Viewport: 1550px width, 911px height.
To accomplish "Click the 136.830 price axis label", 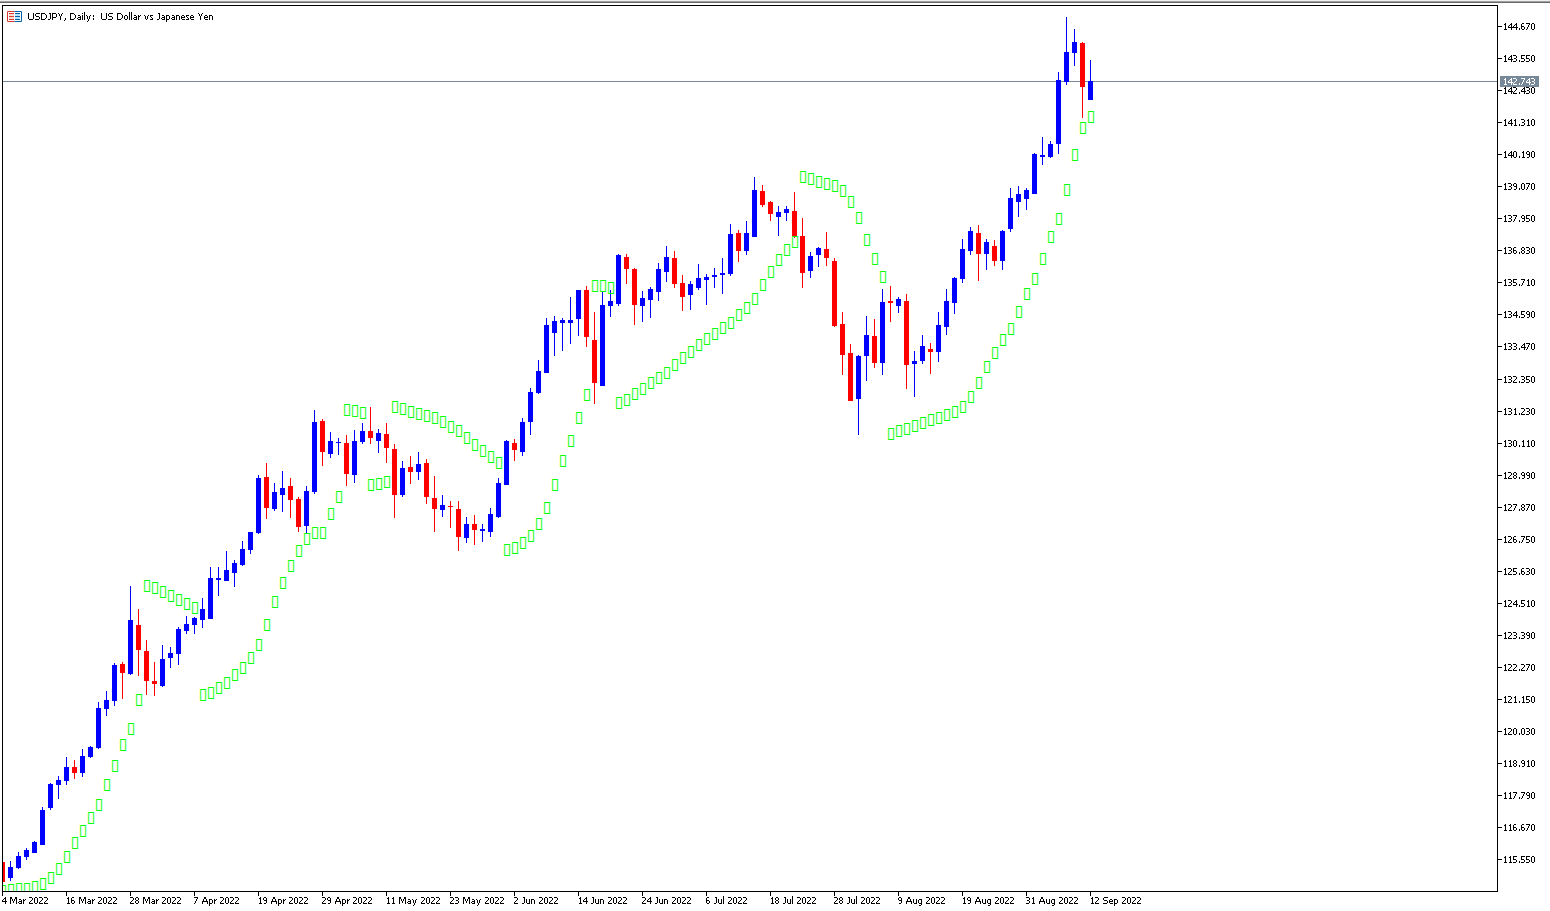I will coord(1519,250).
